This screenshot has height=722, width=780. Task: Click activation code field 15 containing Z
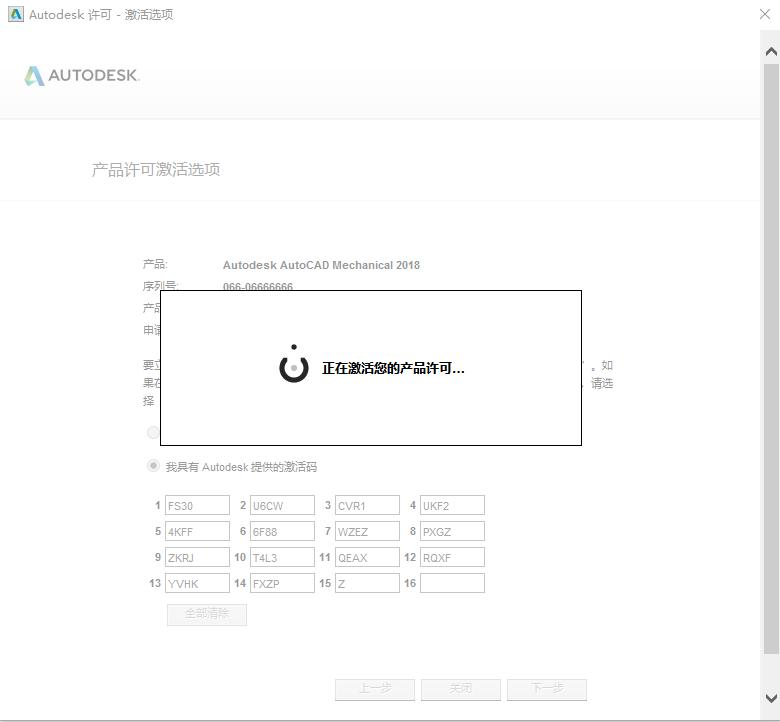tap(368, 583)
